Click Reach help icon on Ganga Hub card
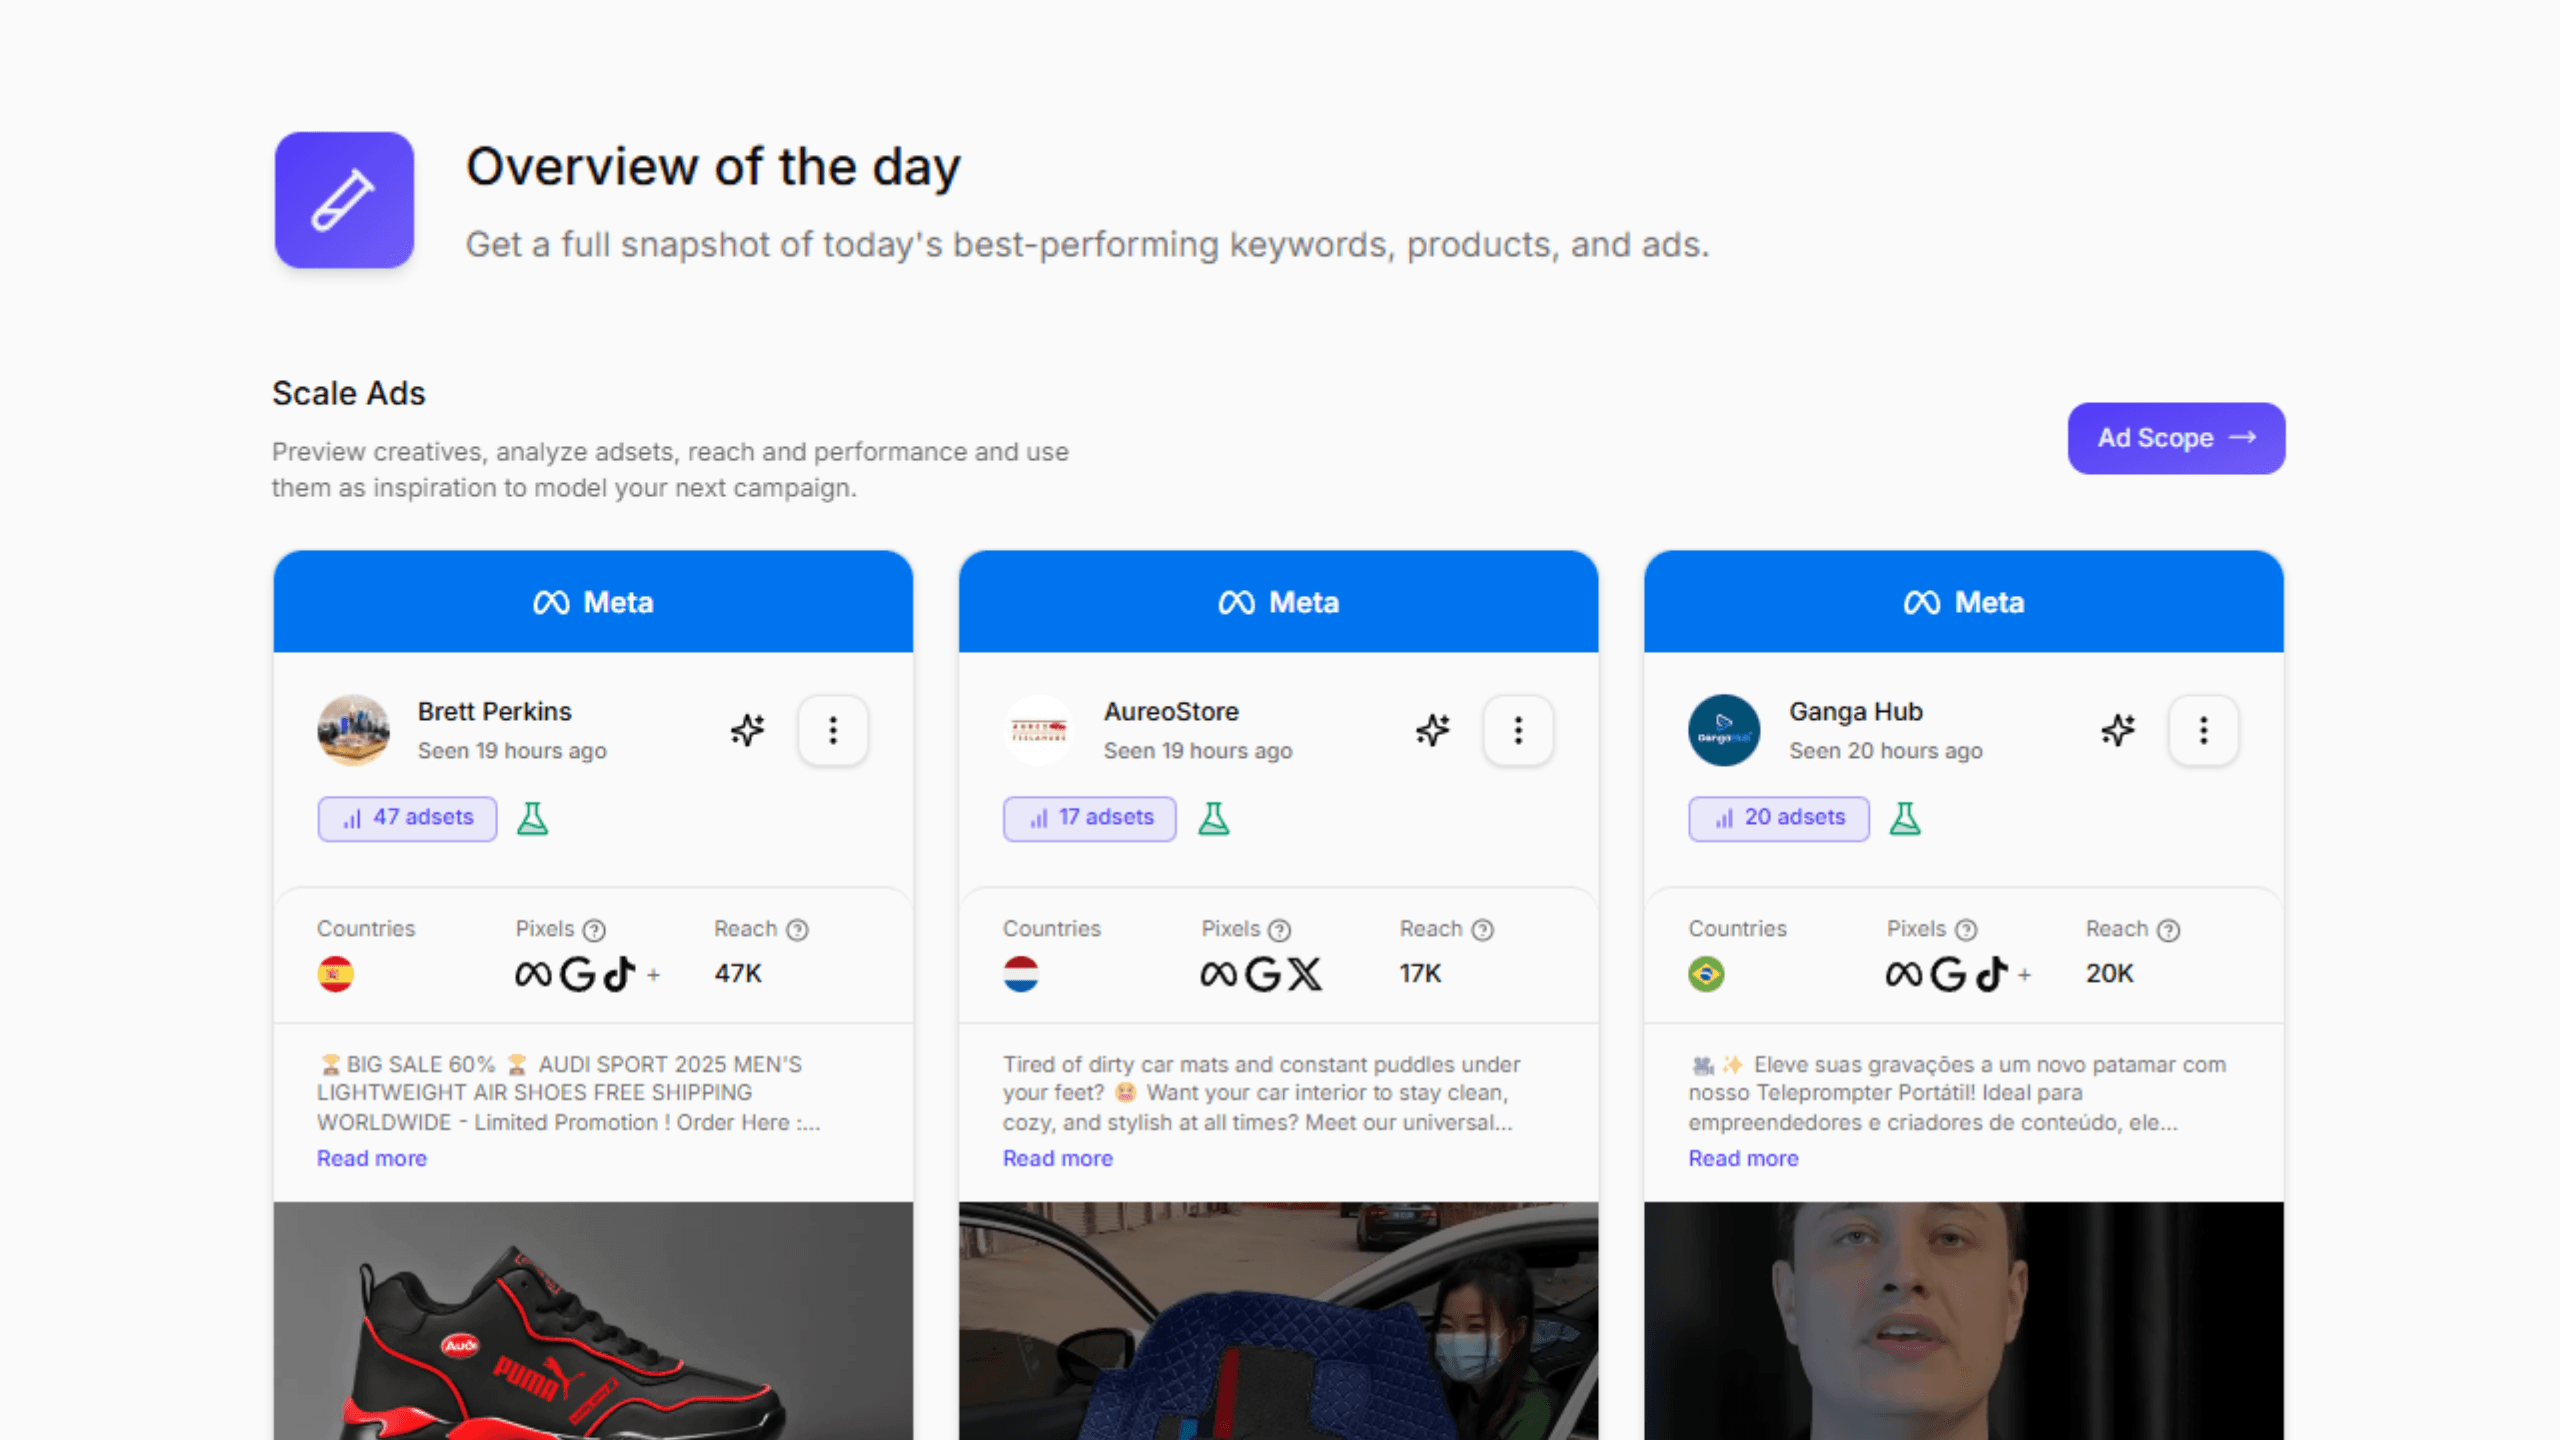 click(2168, 930)
